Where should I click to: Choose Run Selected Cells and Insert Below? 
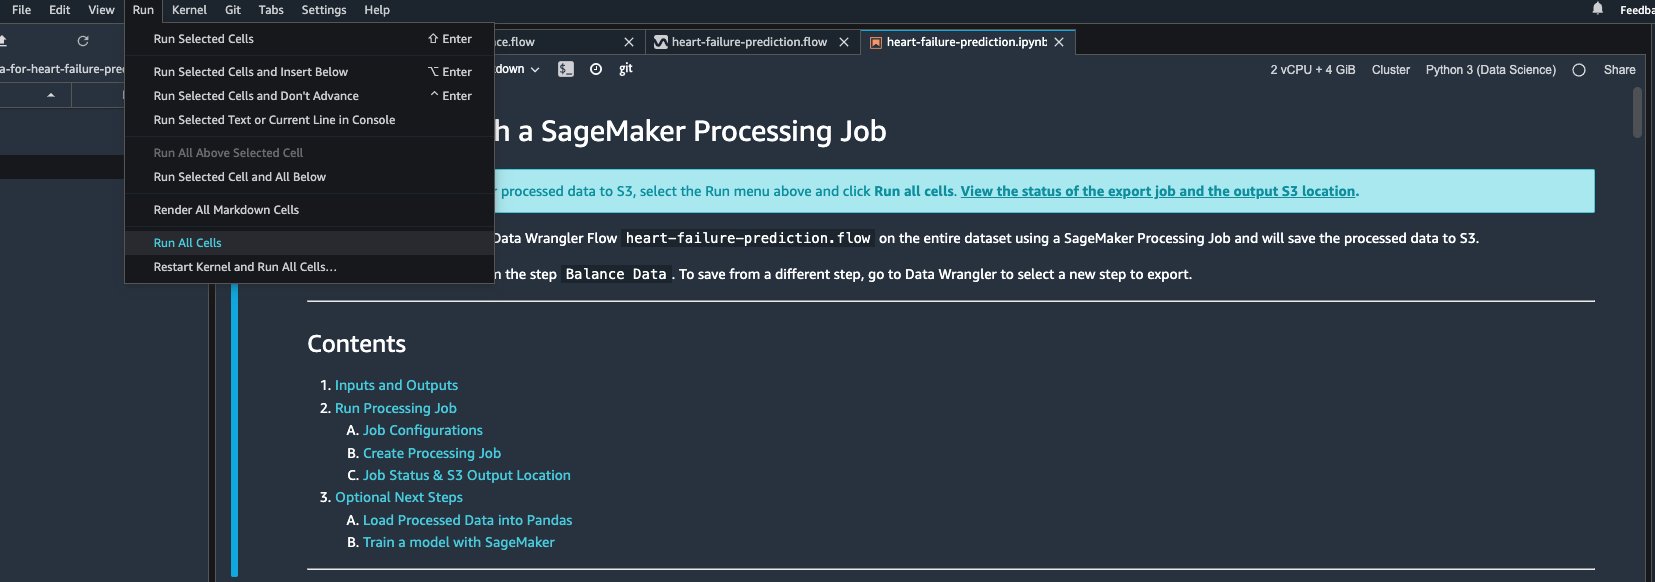pyautogui.click(x=309, y=72)
